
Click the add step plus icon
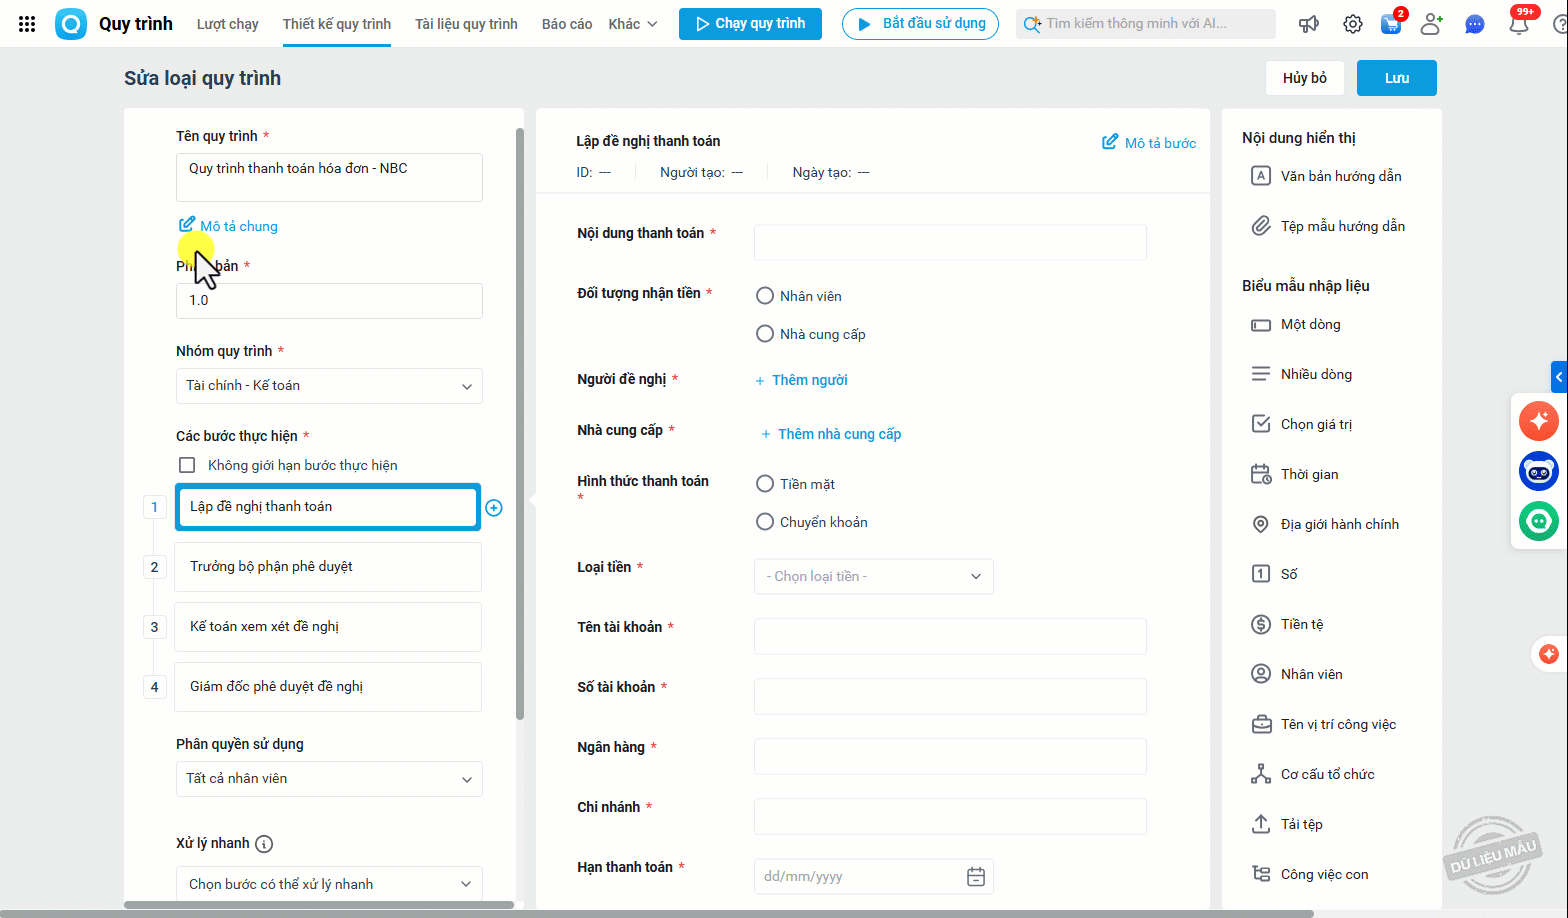(x=494, y=508)
